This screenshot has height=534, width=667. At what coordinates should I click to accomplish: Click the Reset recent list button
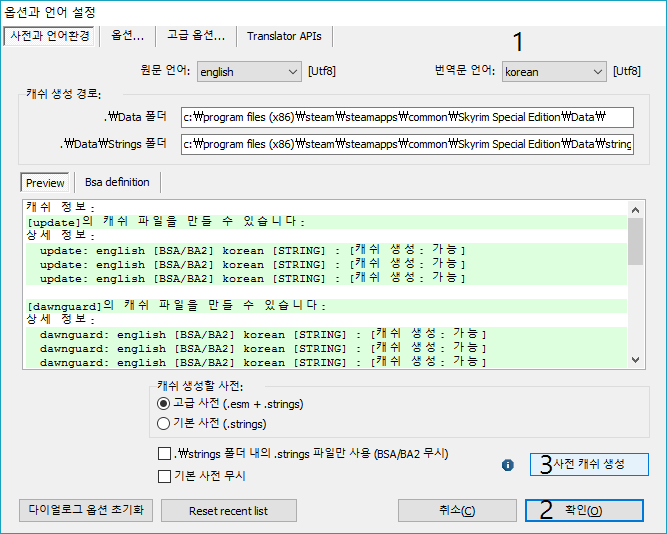[228, 511]
